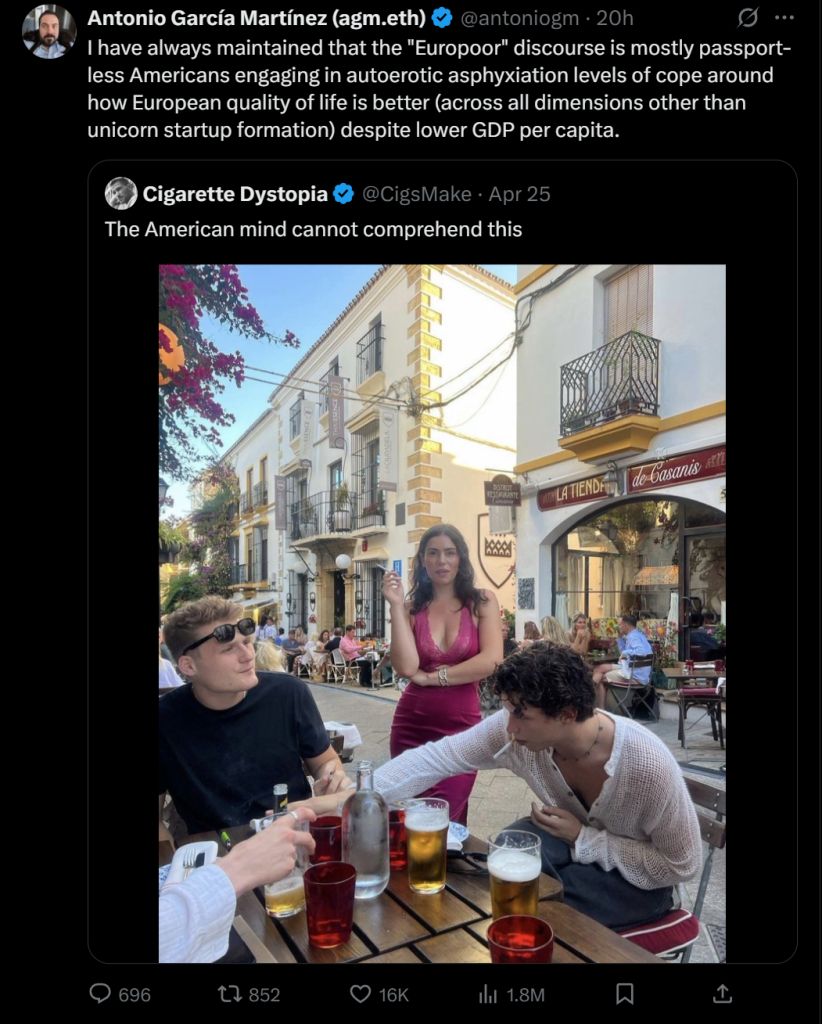Like the post with the heart icon

(x=360, y=994)
